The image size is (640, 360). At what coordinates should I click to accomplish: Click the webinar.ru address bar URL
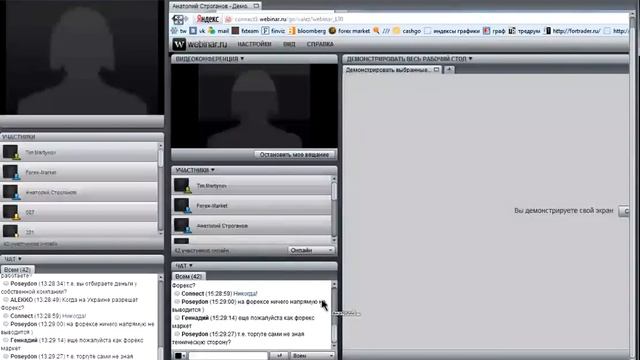(289, 19)
